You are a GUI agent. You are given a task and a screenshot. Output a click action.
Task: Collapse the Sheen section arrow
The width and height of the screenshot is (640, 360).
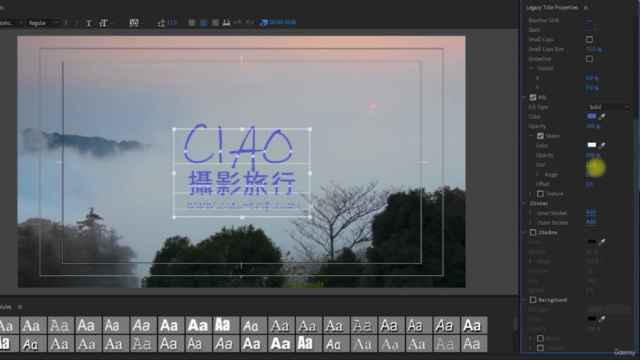[x=531, y=136]
